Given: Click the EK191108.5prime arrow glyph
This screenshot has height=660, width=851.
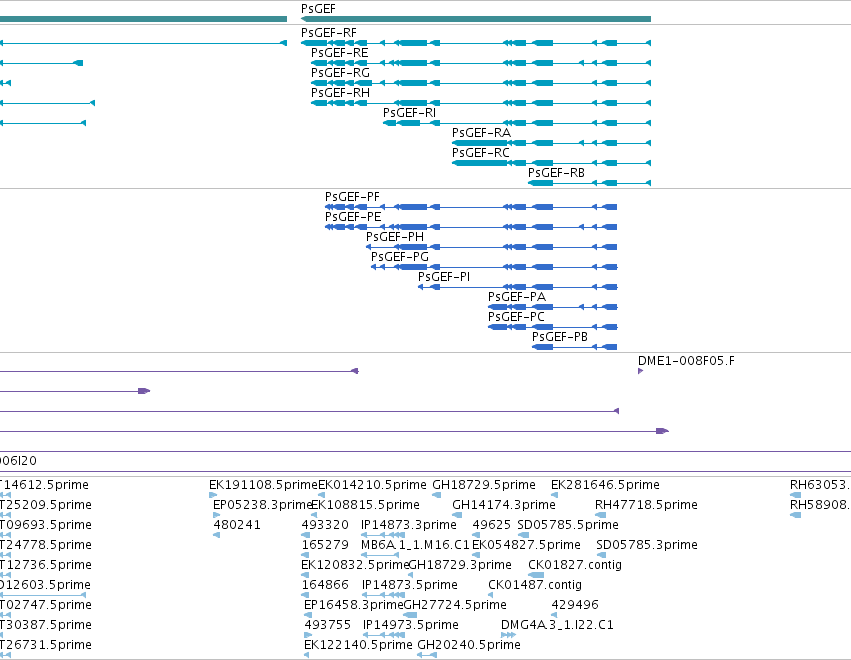Looking at the screenshot, I should pos(213,495).
